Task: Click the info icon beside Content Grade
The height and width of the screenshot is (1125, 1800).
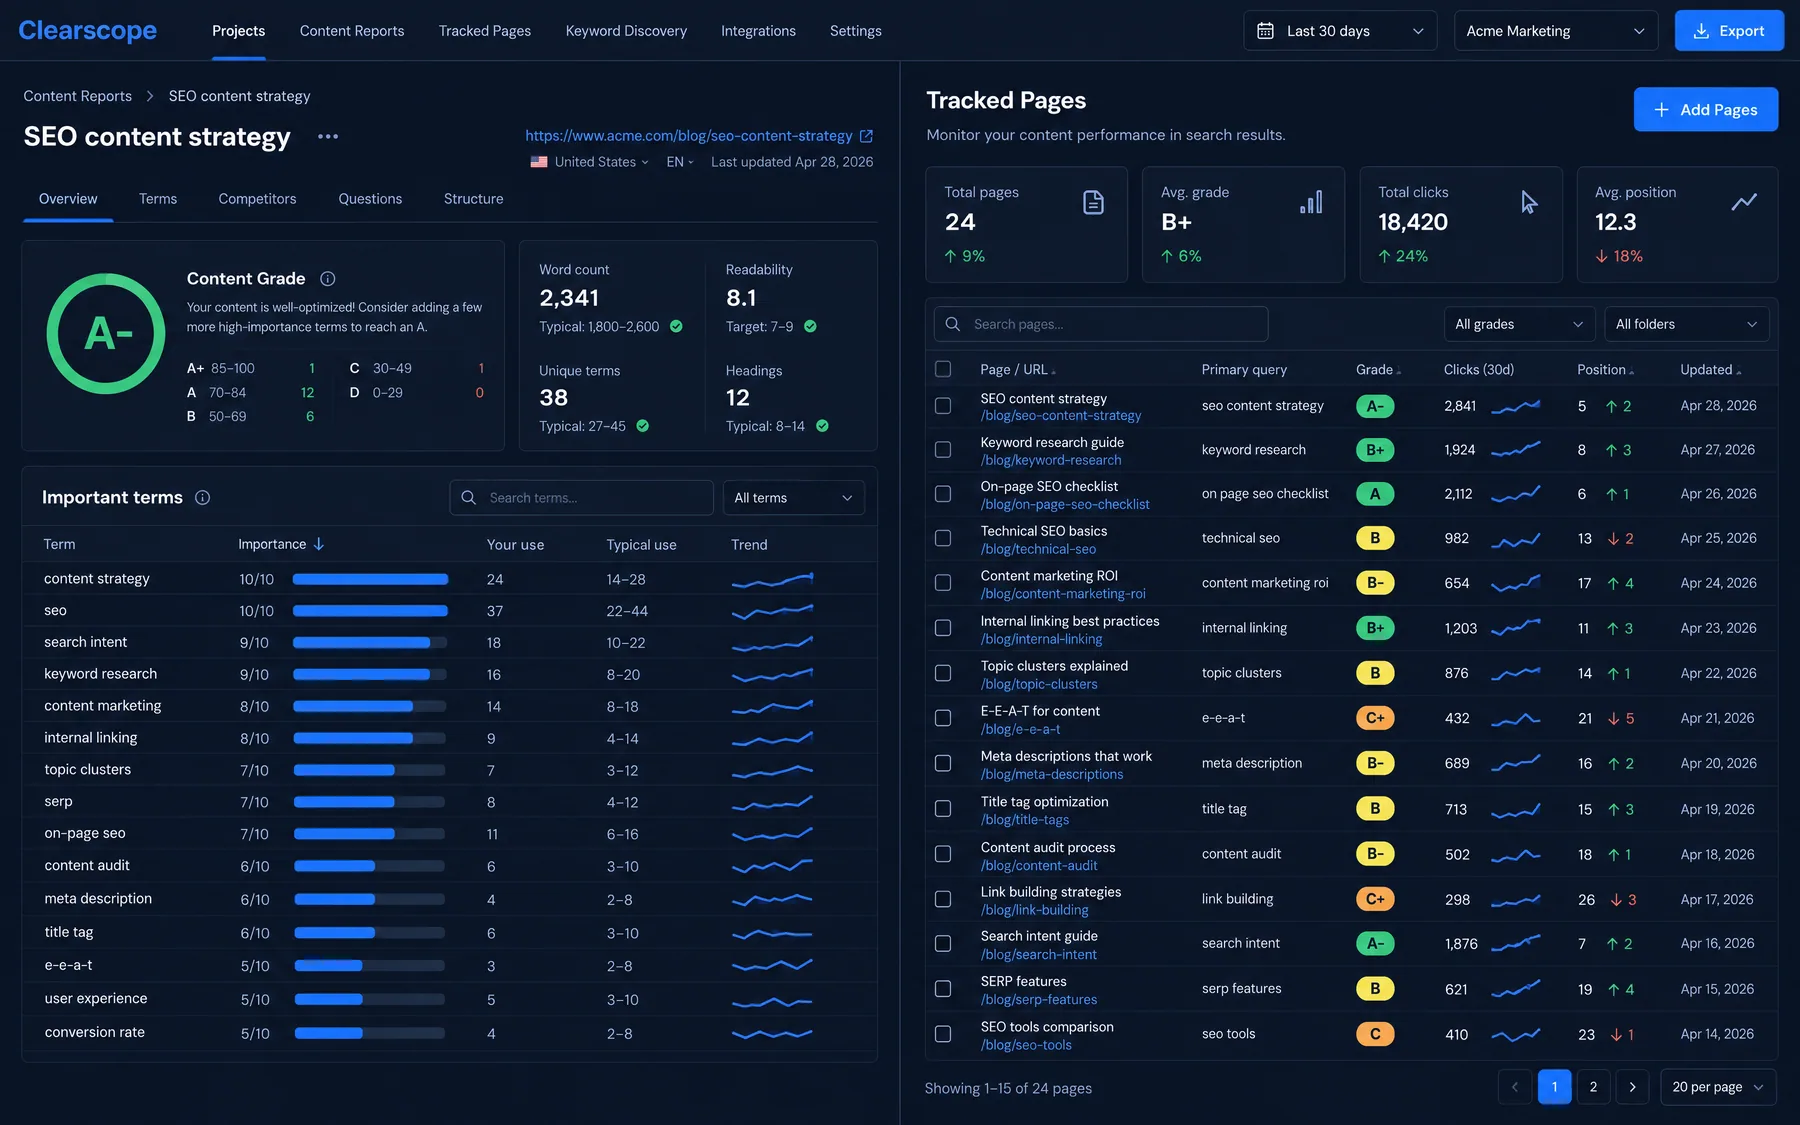Action: click(328, 279)
